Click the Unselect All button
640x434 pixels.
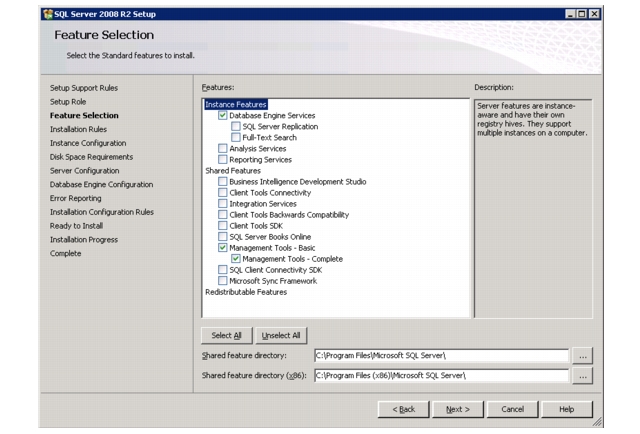(x=281, y=336)
